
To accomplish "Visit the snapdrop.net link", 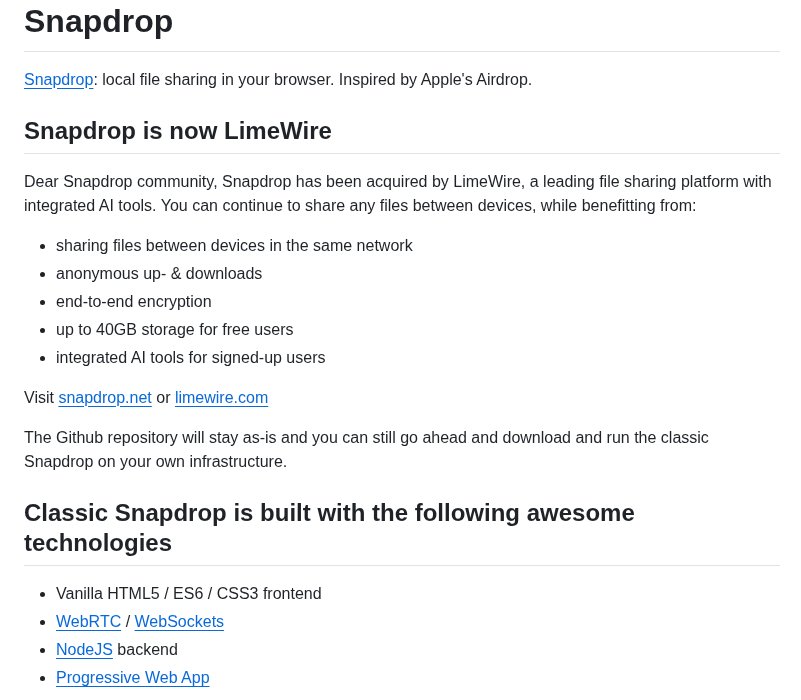I will pyautogui.click(x=105, y=398).
